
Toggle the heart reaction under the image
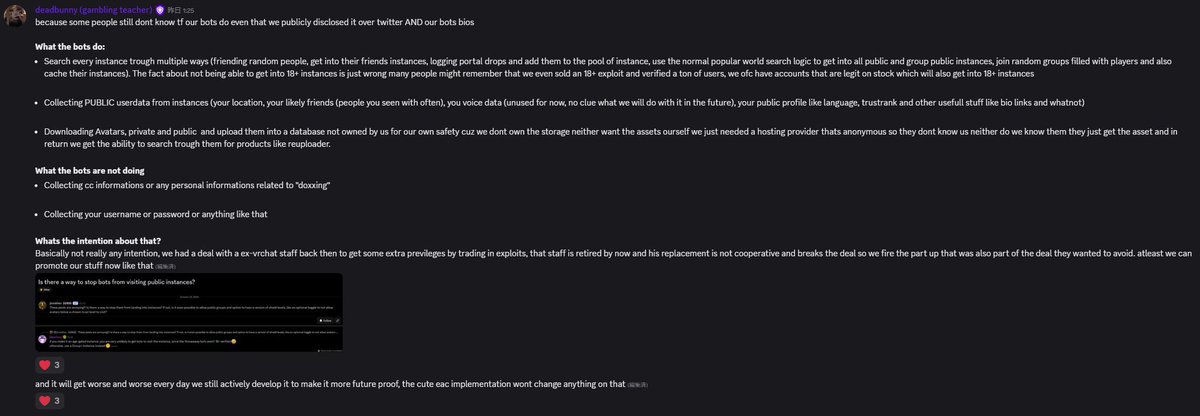click(x=51, y=366)
